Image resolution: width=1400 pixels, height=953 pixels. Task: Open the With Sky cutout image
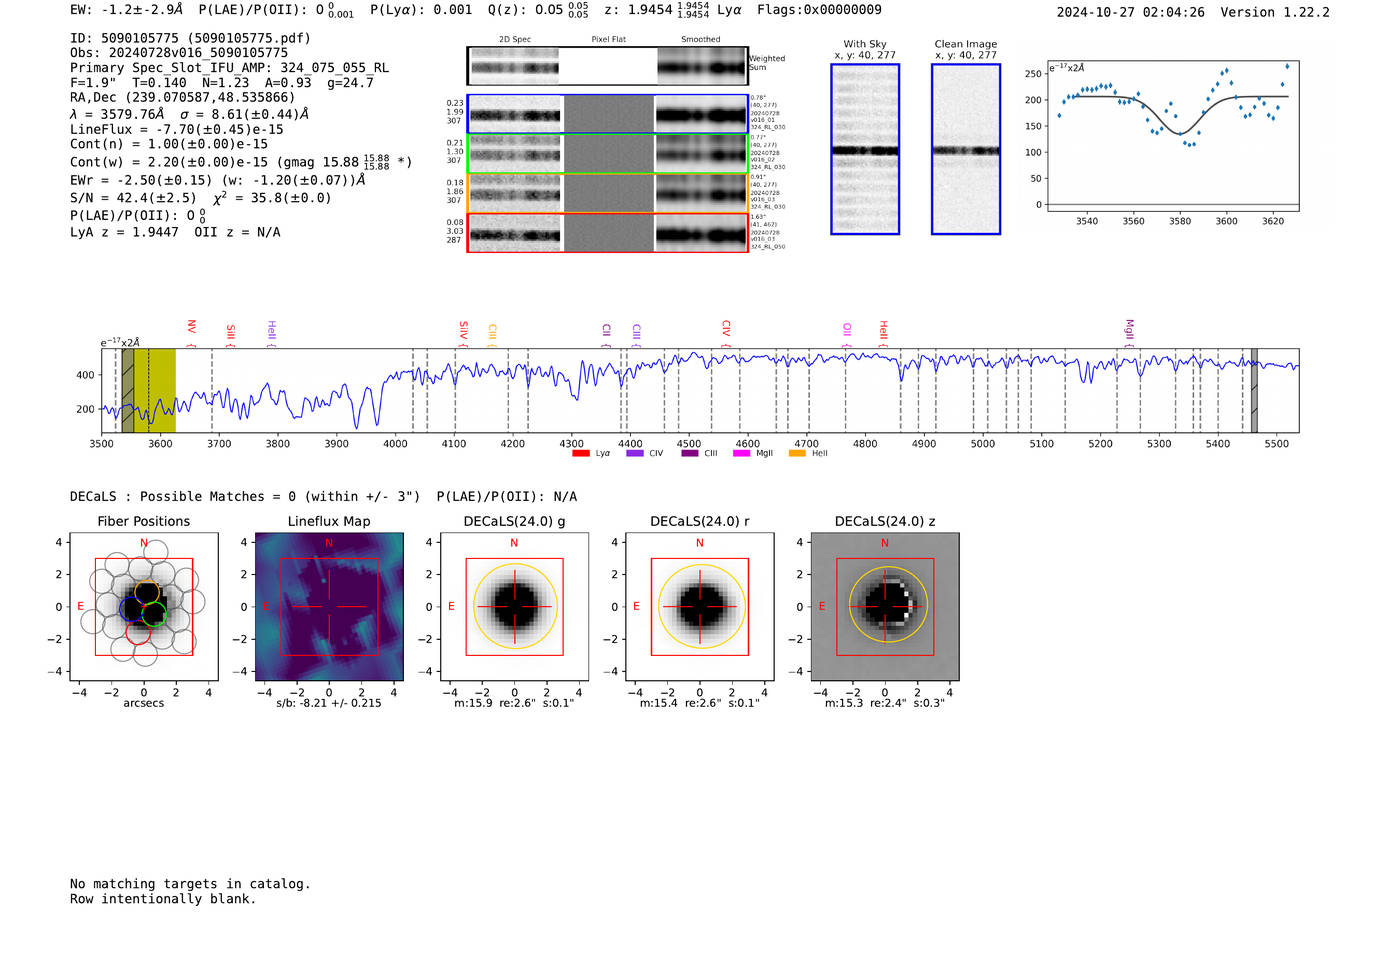pyautogui.click(x=865, y=149)
